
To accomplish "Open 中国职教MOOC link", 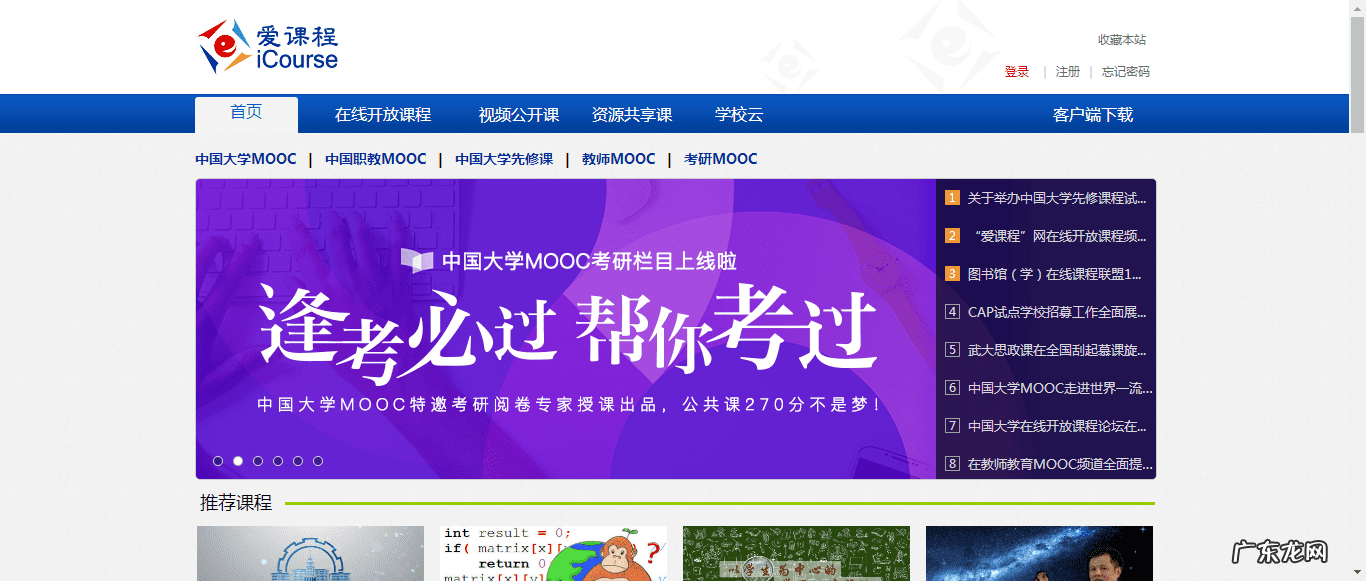I will pos(376,159).
